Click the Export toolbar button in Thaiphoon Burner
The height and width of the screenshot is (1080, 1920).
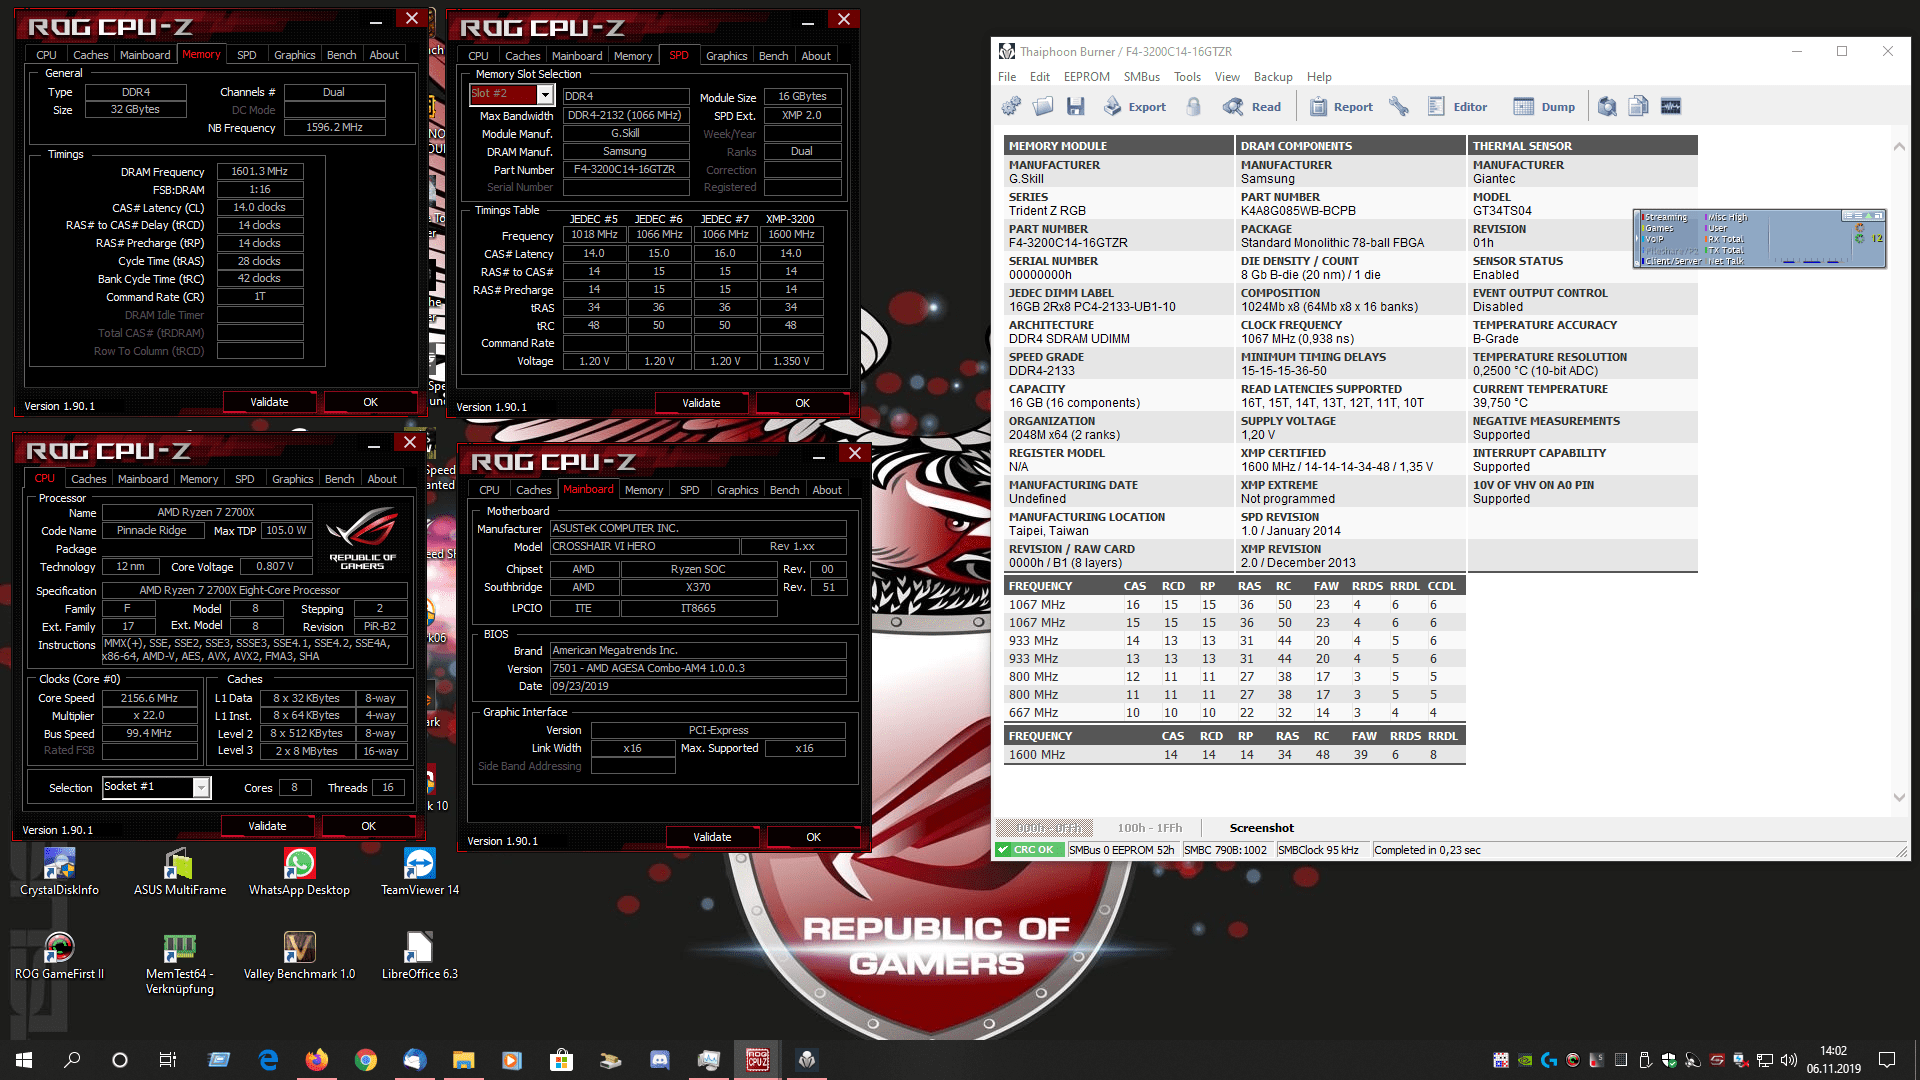[1134, 106]
